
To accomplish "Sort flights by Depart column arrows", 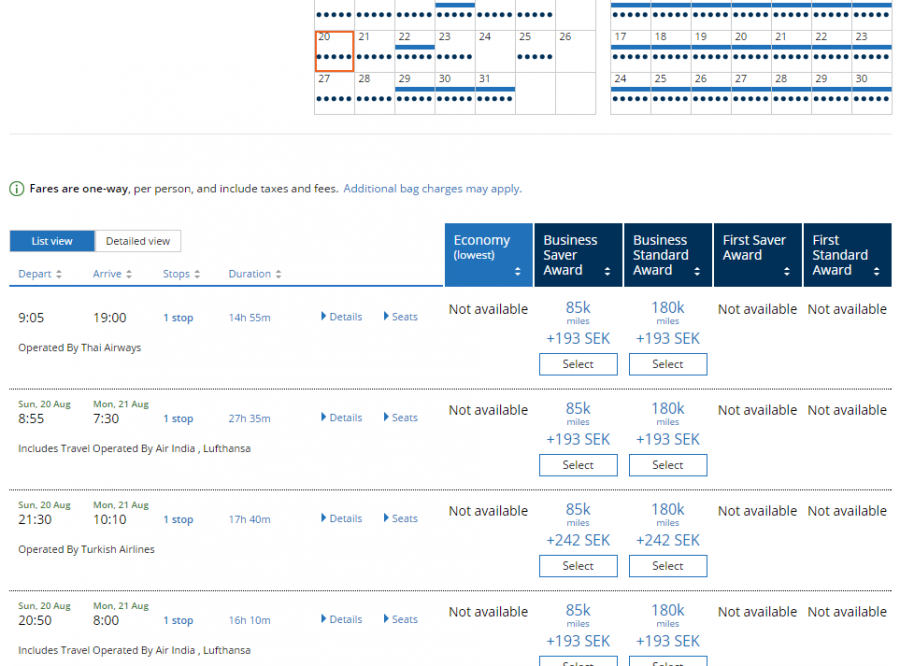I will (59, 275).
